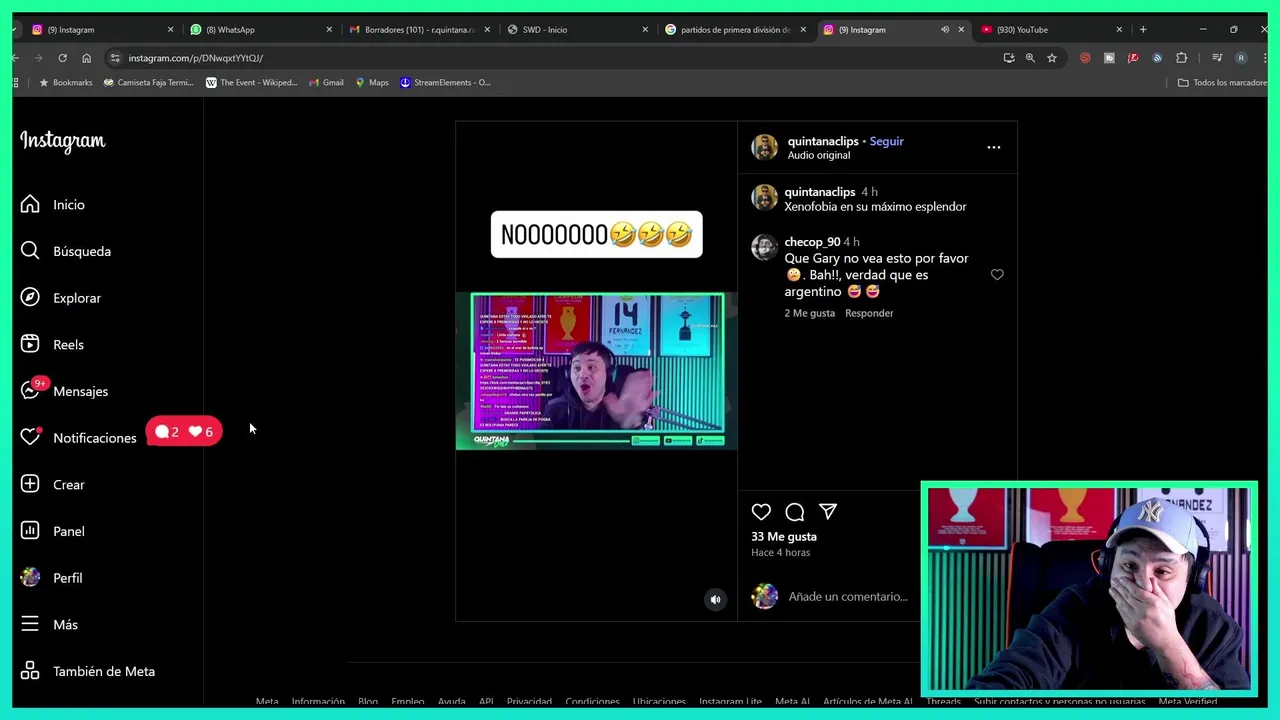
Task: Switch to SWD - Inicio tab
Action: [x=577, y=30]
